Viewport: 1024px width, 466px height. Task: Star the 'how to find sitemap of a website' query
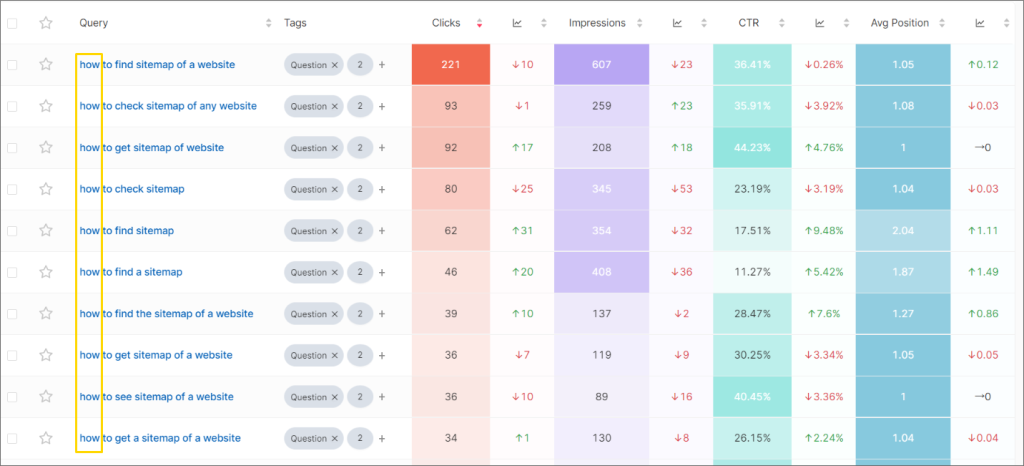click(x=45, y=65)
